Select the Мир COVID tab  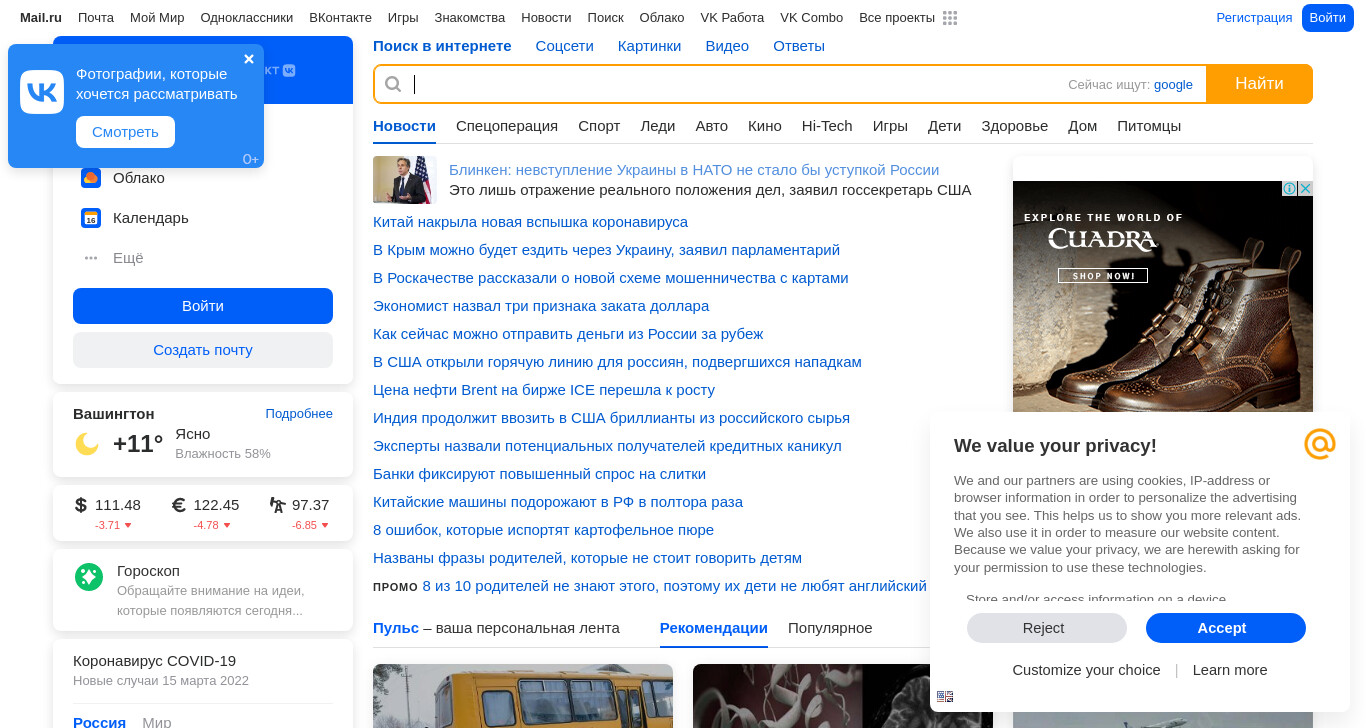(x=157, y=722)
